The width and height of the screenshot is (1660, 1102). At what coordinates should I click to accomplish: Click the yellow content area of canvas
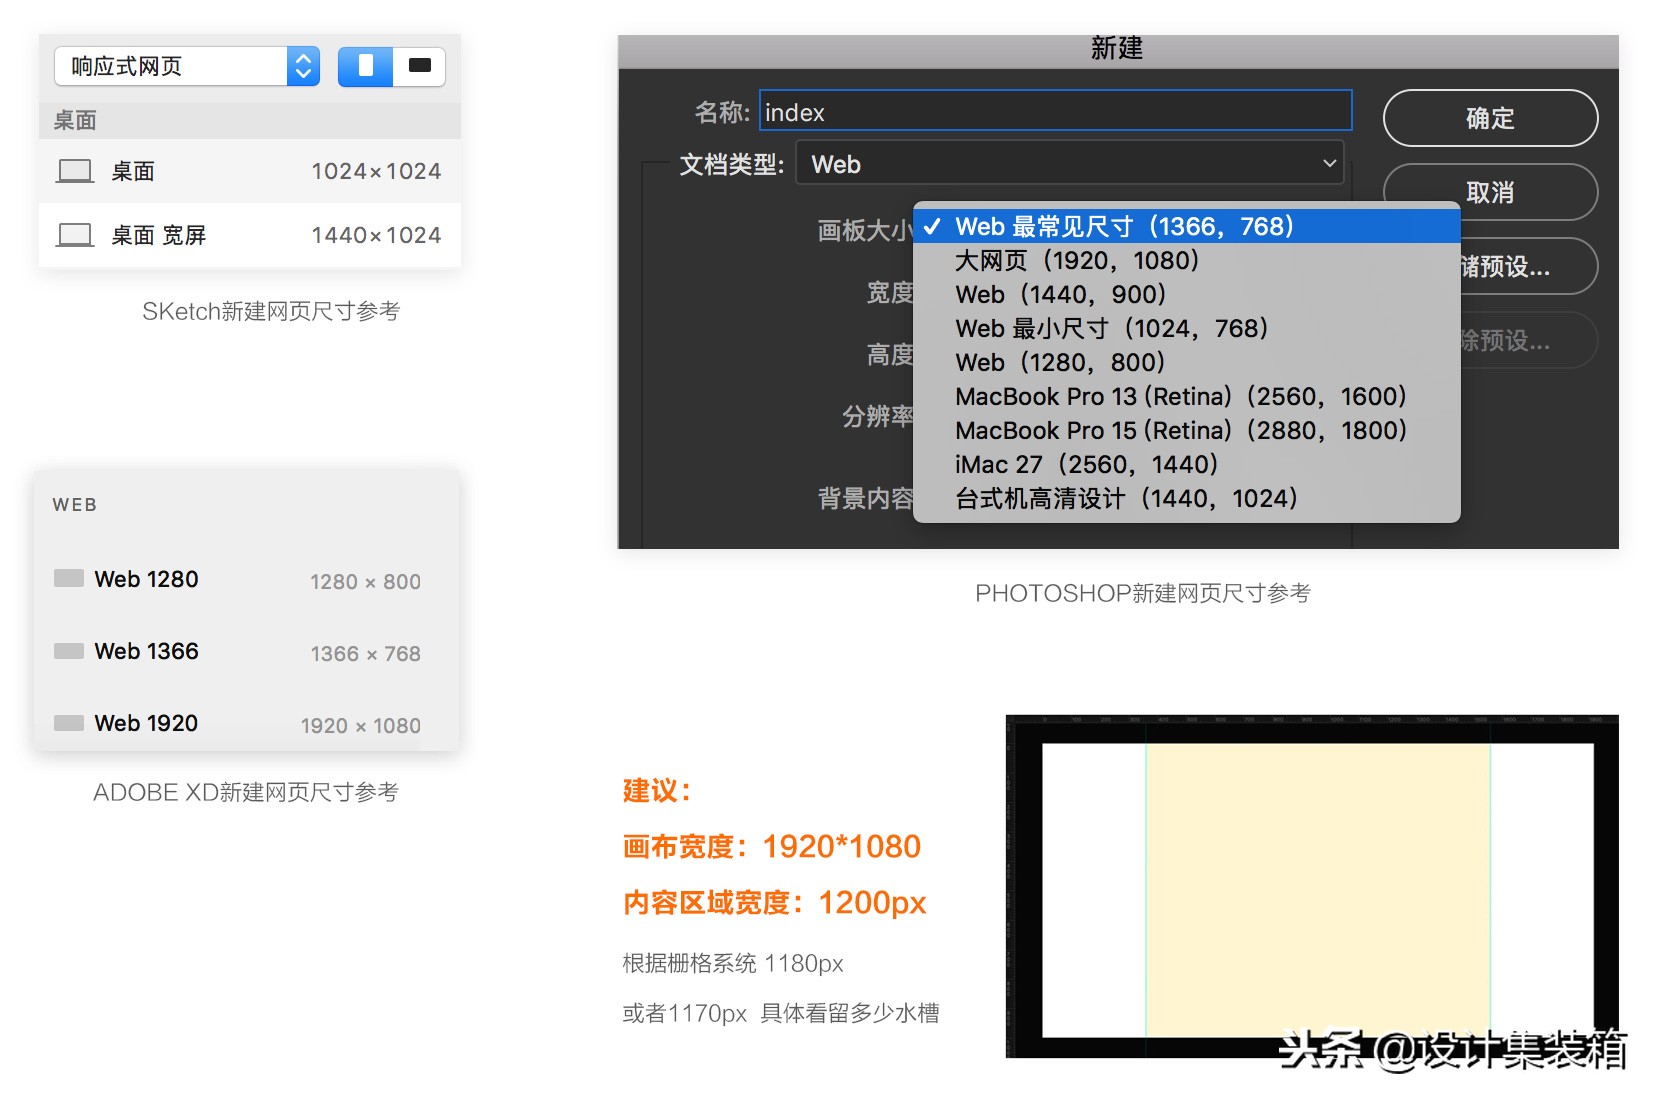(1317, 888)
